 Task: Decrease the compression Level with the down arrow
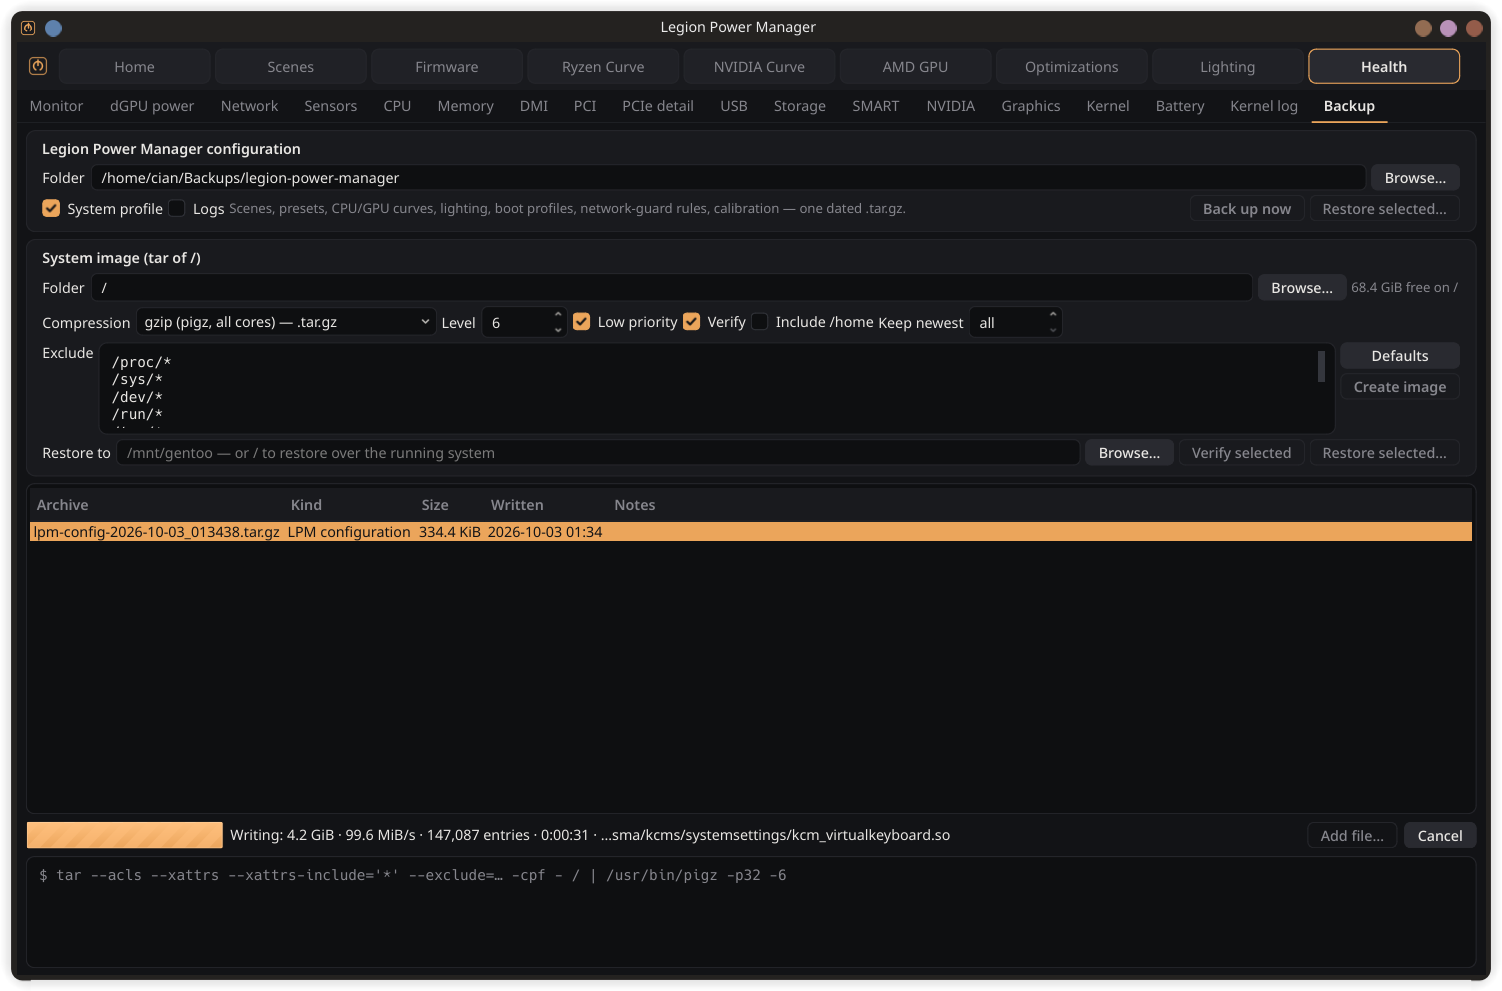pyautogui.click(x=558, y=329)
